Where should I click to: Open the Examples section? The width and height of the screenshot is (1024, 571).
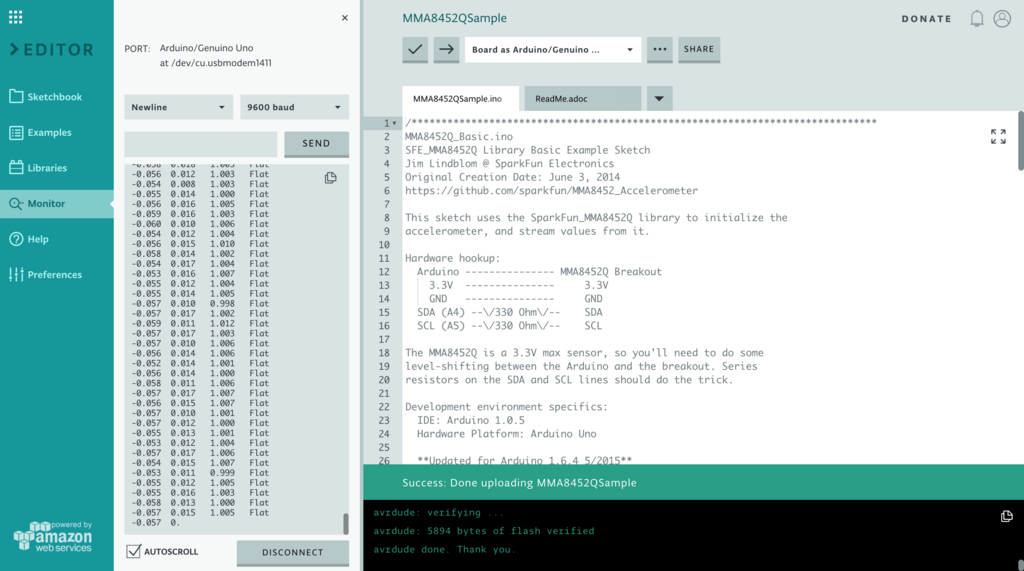(x=40, y=133)
